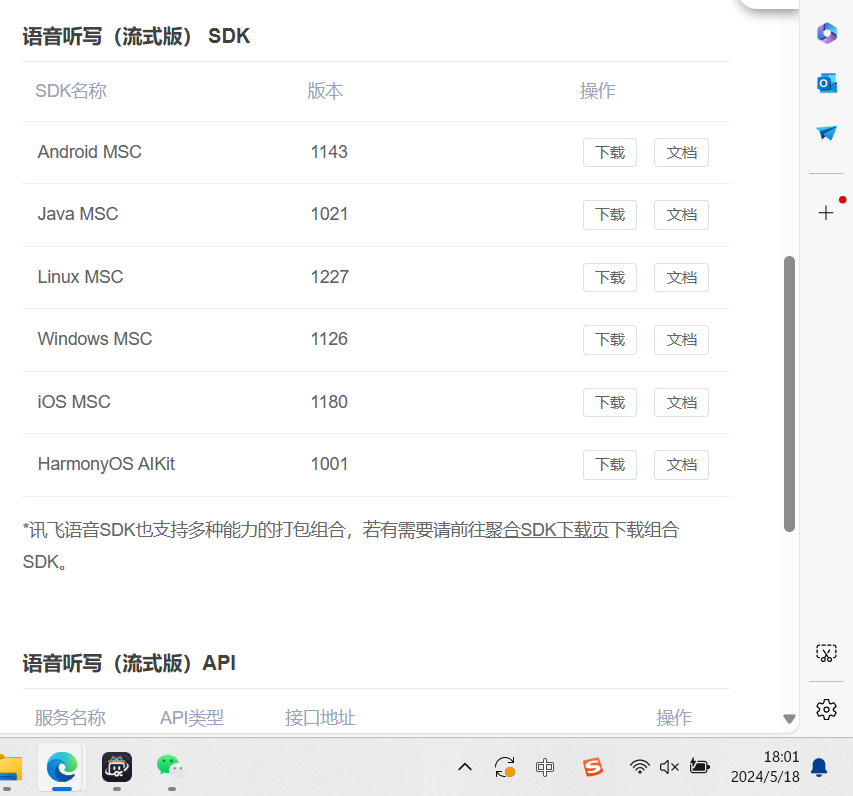Select the Linux MSC name text
The width and height of the screenshot is (853, 796).
pyautogui.click(x=80, y=276)
